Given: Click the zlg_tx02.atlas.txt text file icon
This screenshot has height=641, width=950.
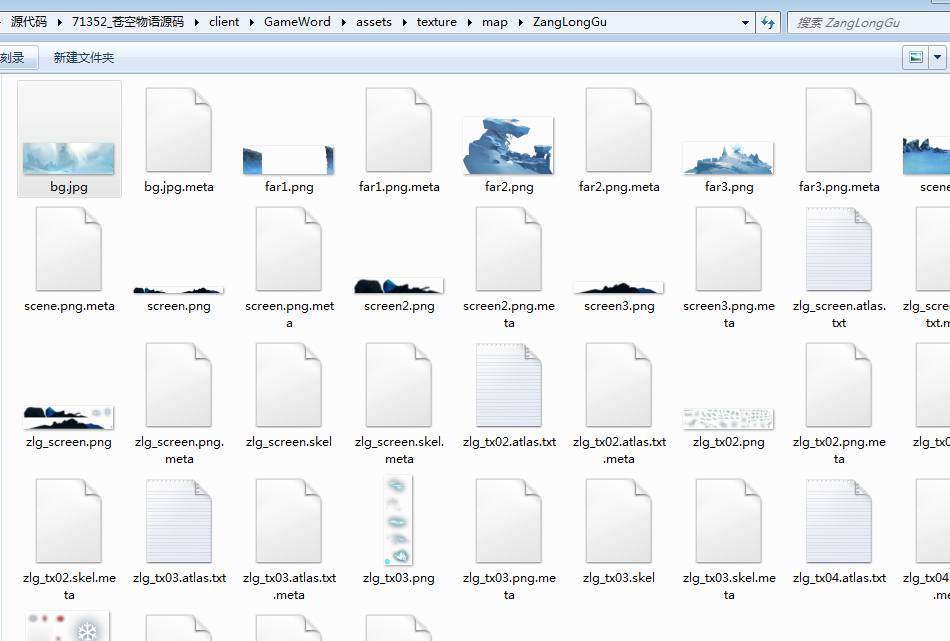Looking at the screenshot, I should [508, 385].
